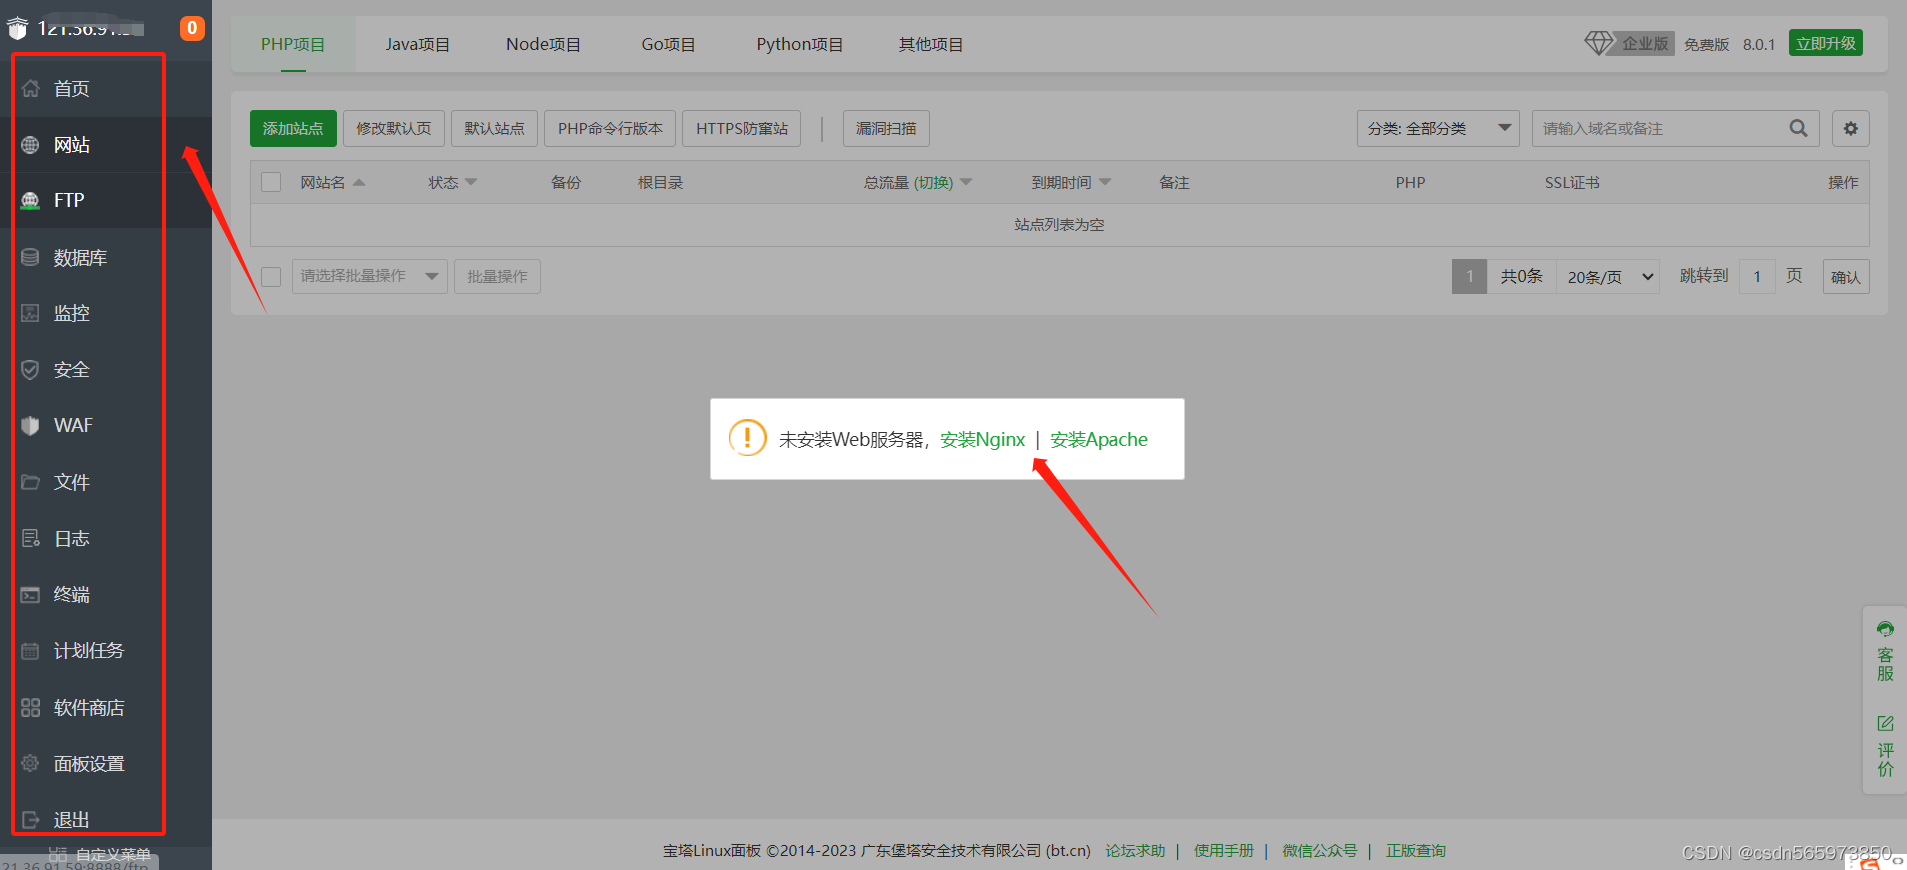The width and height of the screenshot is (1907, 870).
Task: Click the 修改默认页 button
Action: [394, 128]
